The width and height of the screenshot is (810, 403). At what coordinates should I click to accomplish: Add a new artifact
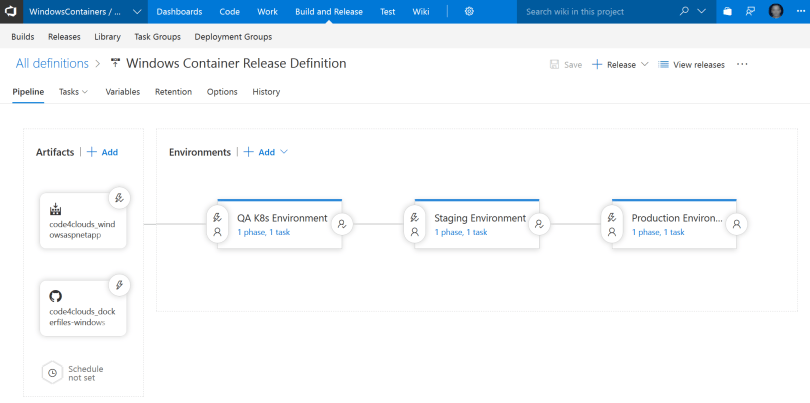(x=102, y=152)
